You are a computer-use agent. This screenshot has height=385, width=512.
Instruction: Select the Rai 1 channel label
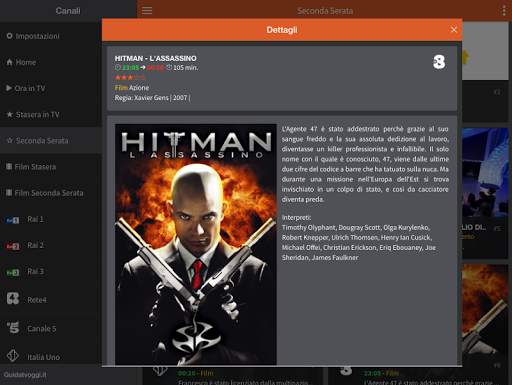point(35,219)
